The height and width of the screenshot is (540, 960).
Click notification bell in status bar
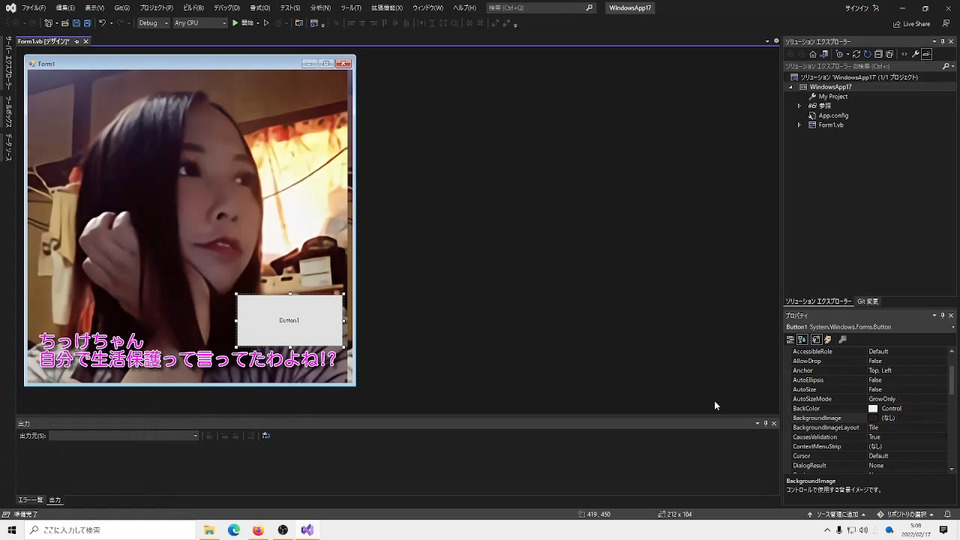point(947,514)
